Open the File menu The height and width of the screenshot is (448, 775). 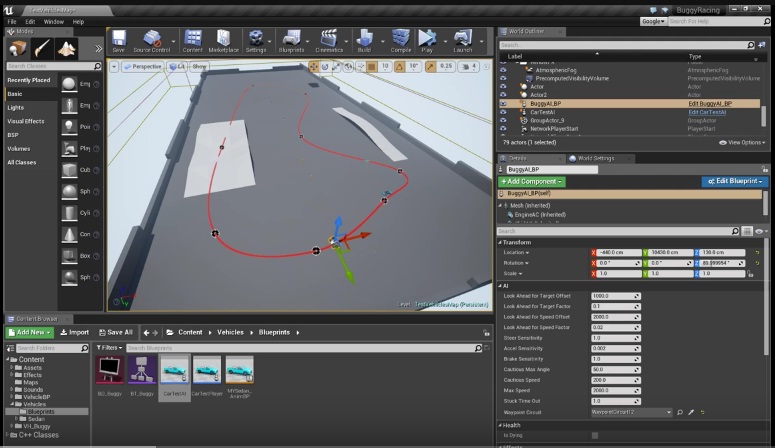point(12,22)
